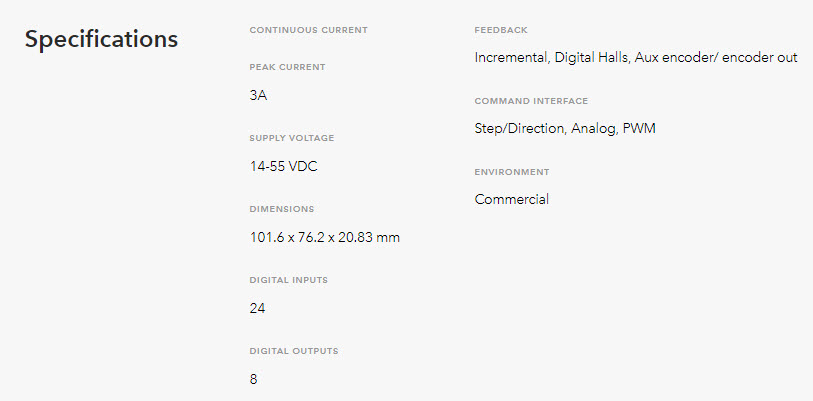
Task: Click the Supply Voltage label
Action: tap(292, 138)
